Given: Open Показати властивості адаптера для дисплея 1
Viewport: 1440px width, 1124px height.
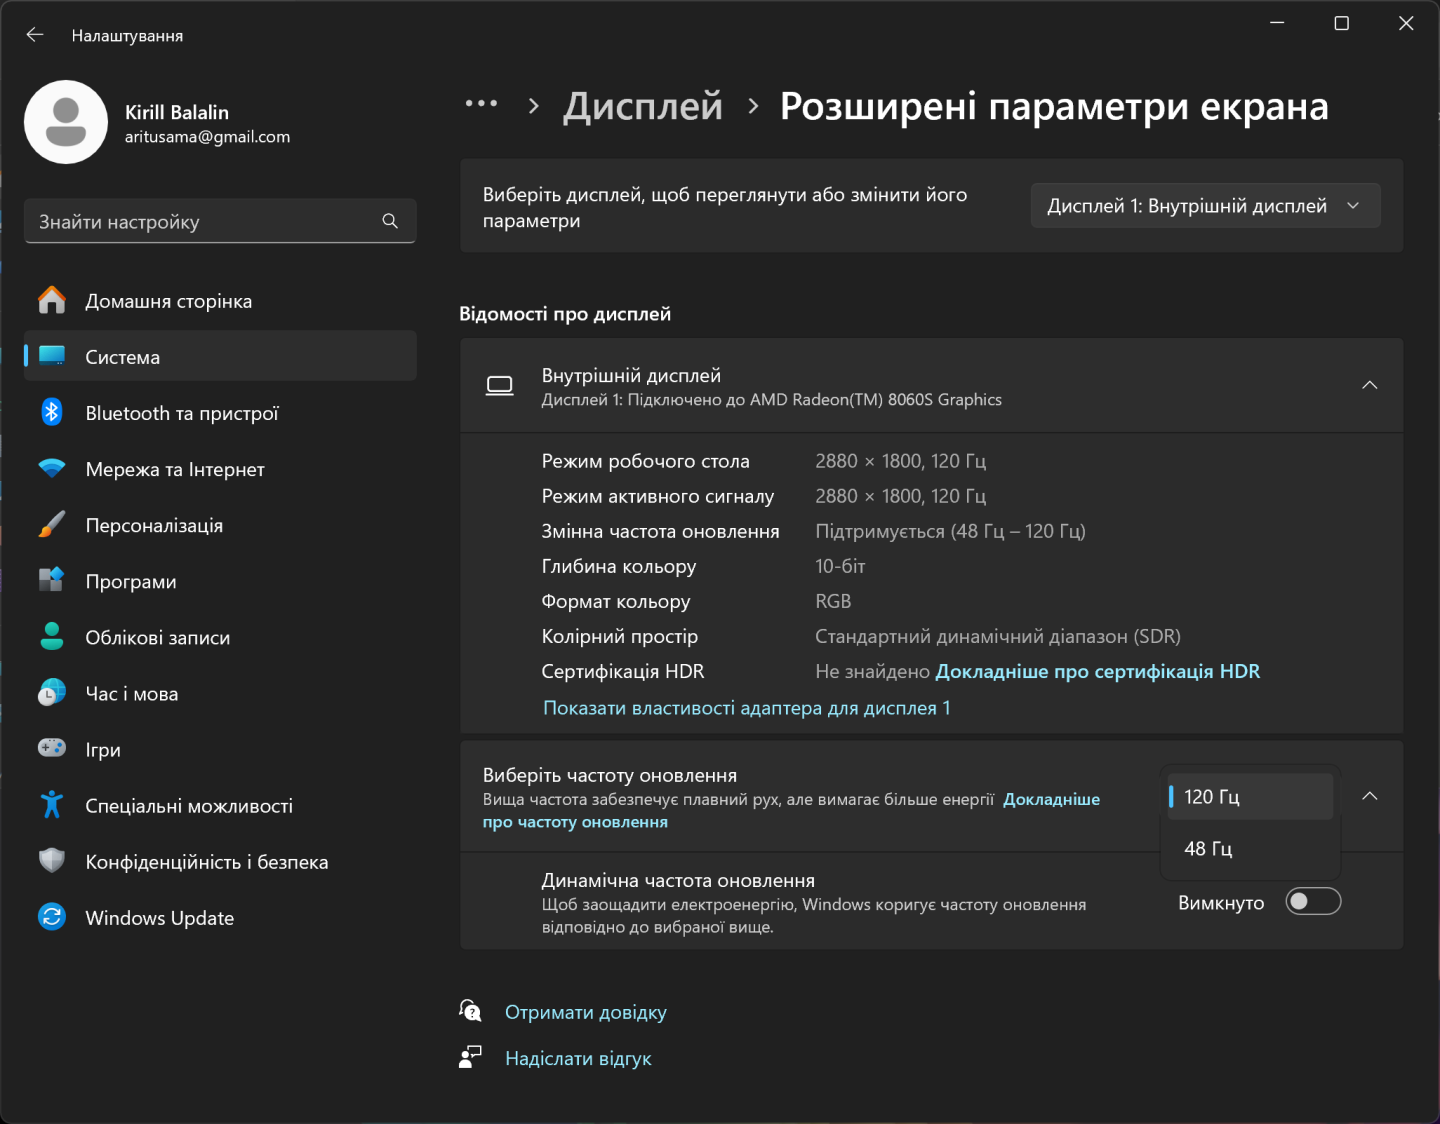Looking at the screenshot, I should coord(746,708).
